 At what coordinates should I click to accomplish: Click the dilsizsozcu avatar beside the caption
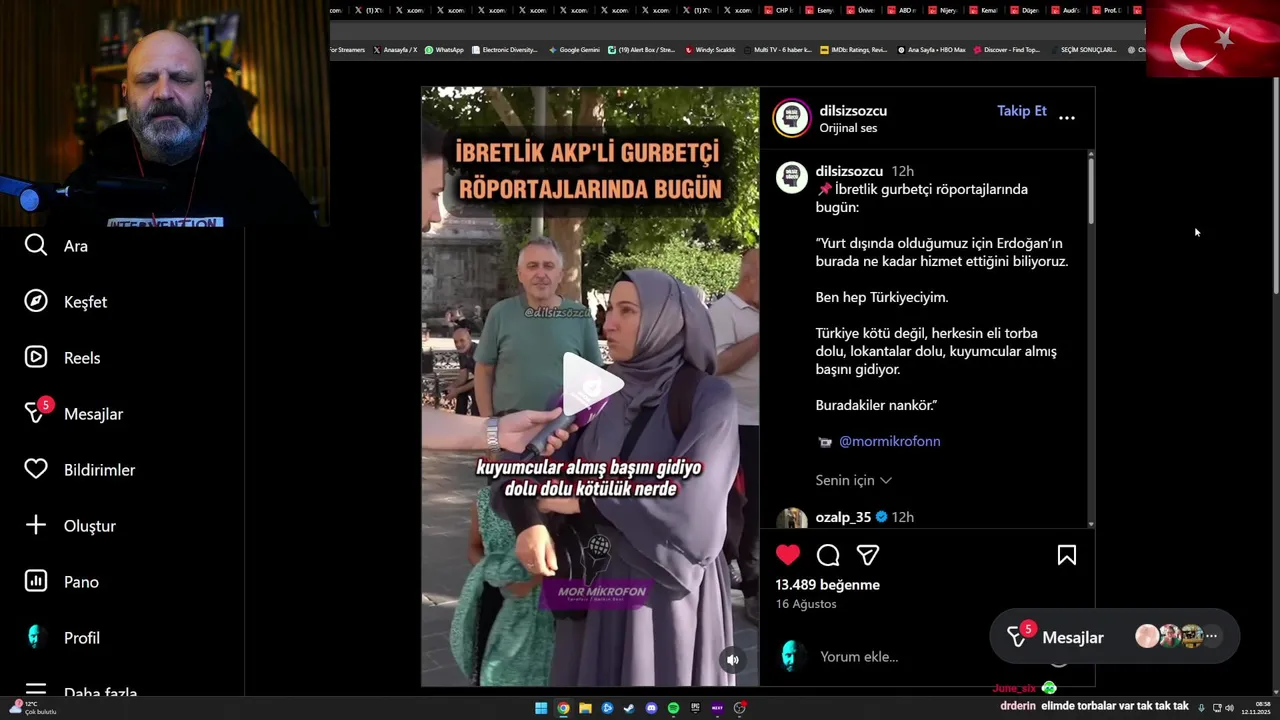[791, 177]
